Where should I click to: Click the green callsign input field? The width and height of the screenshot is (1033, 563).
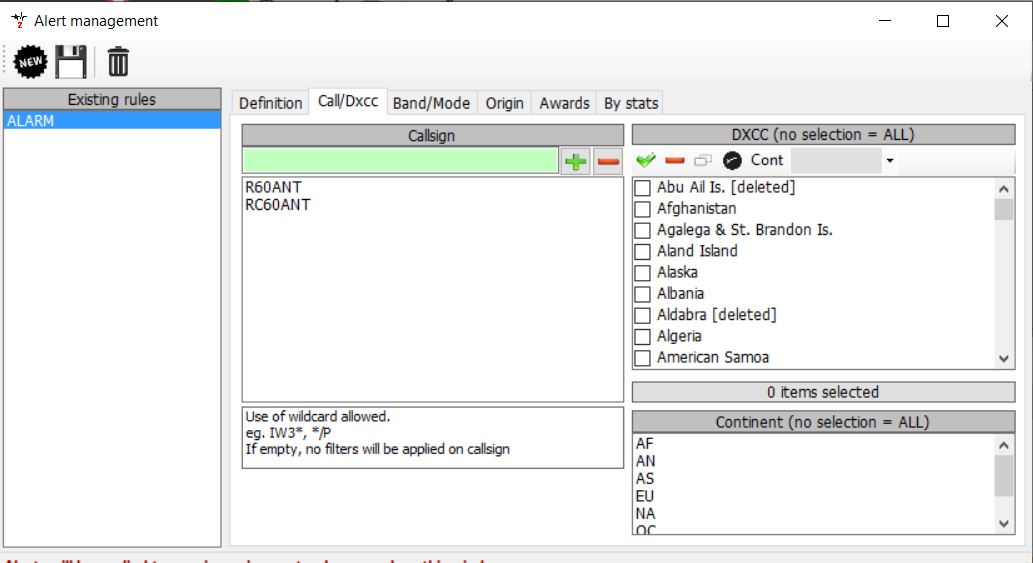coord(401,161)
